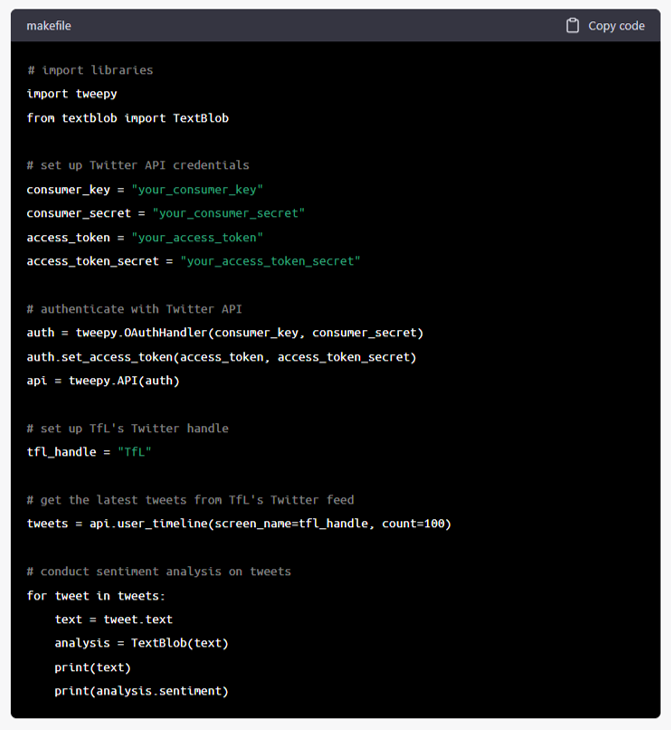Click the "api = tweepy.API(auth)" line
671x730 pixels.
coord(103,380)
